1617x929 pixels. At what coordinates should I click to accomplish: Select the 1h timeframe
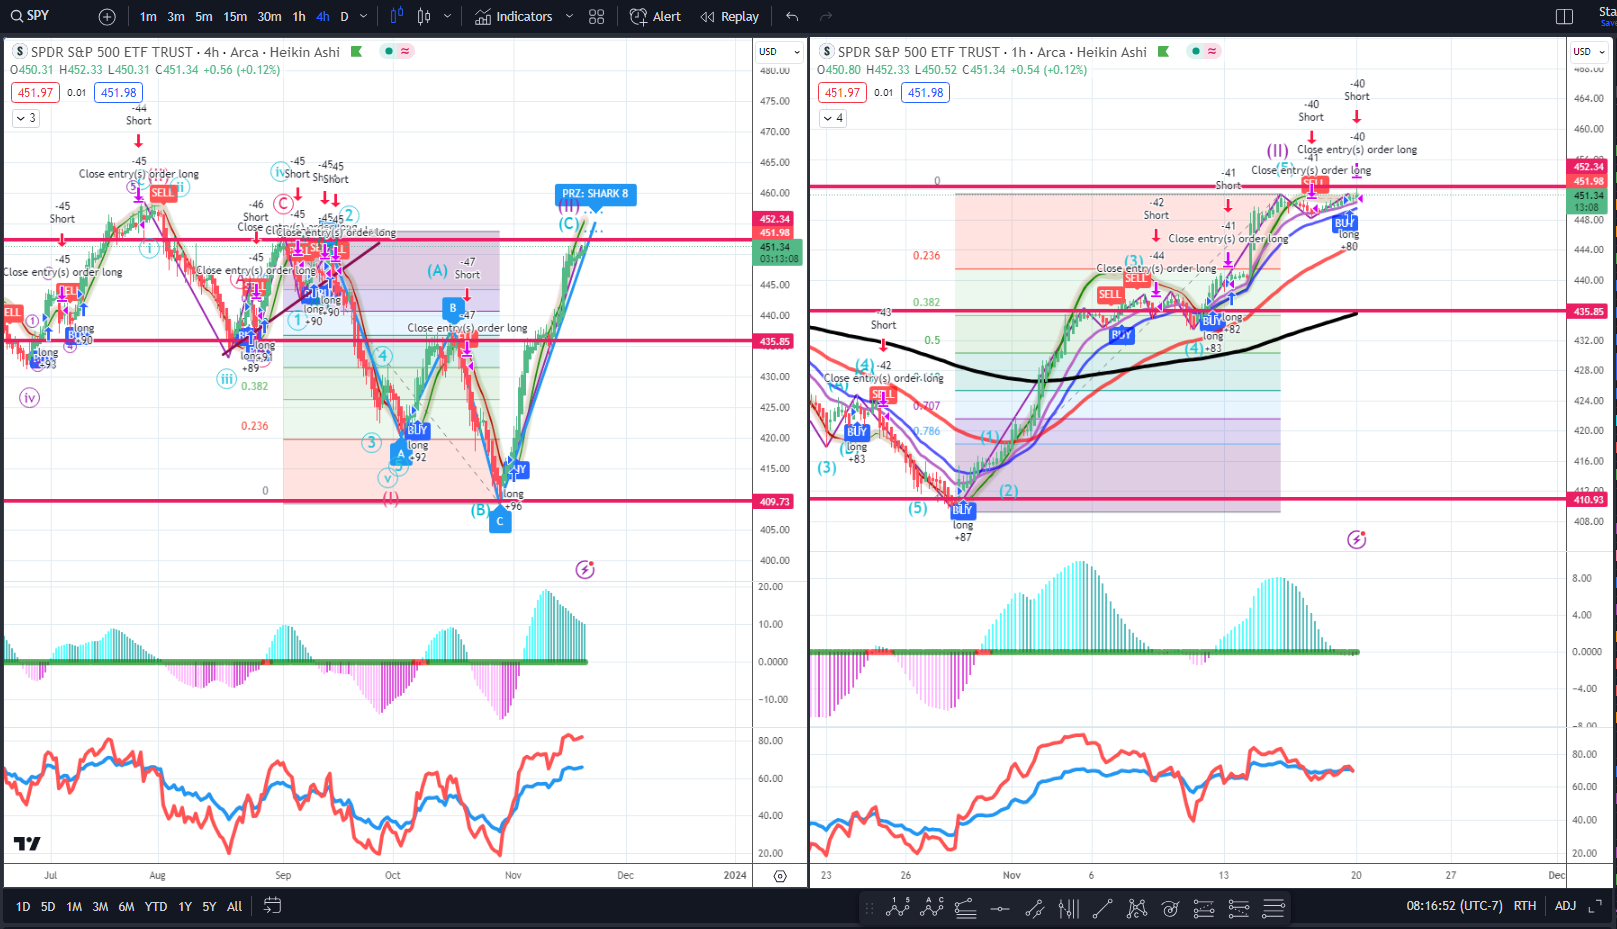coord(299,17)
